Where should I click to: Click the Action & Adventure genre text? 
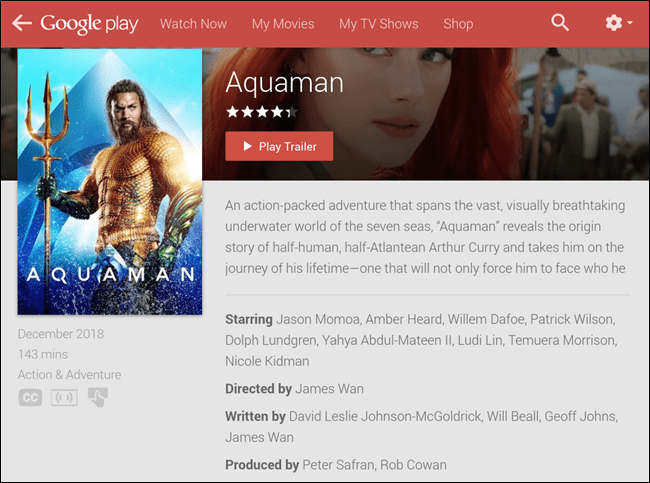pos(69,375)
